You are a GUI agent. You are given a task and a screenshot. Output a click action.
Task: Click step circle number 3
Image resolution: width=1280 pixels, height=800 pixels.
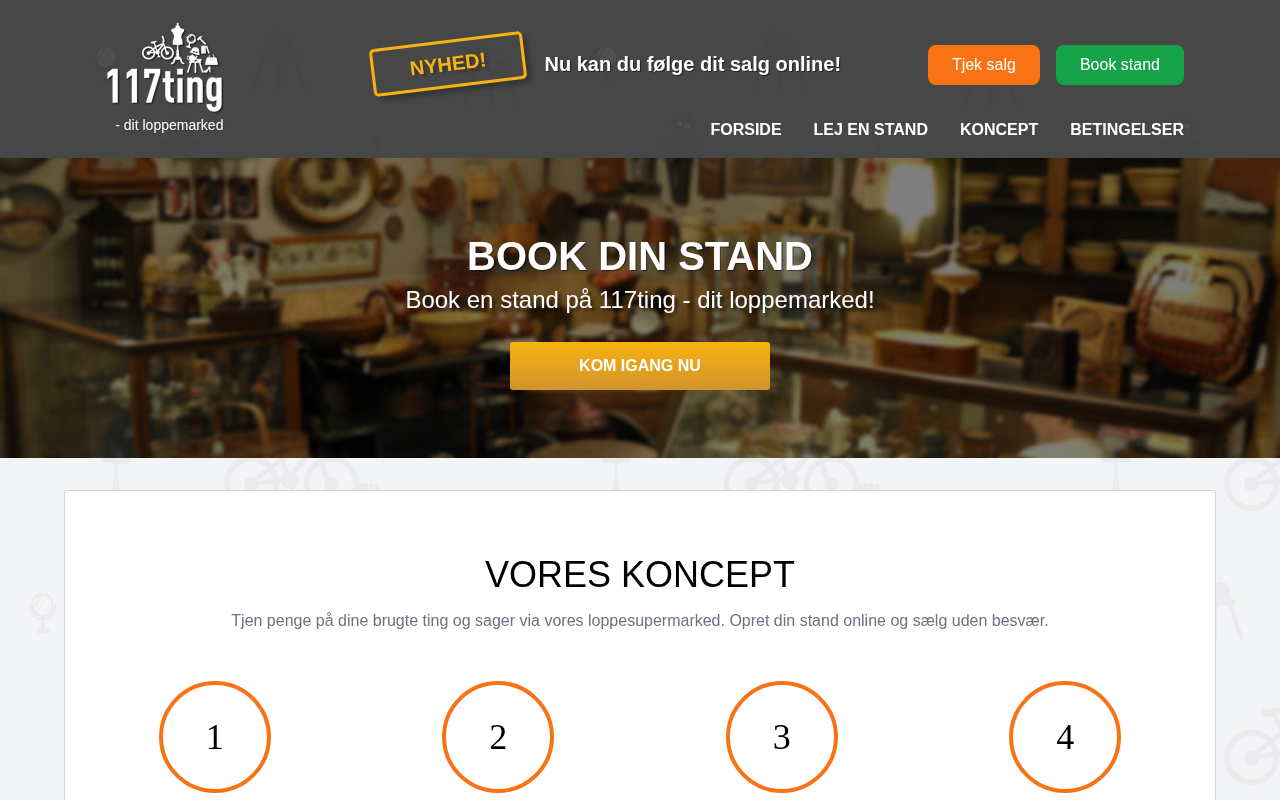(782, 737)
